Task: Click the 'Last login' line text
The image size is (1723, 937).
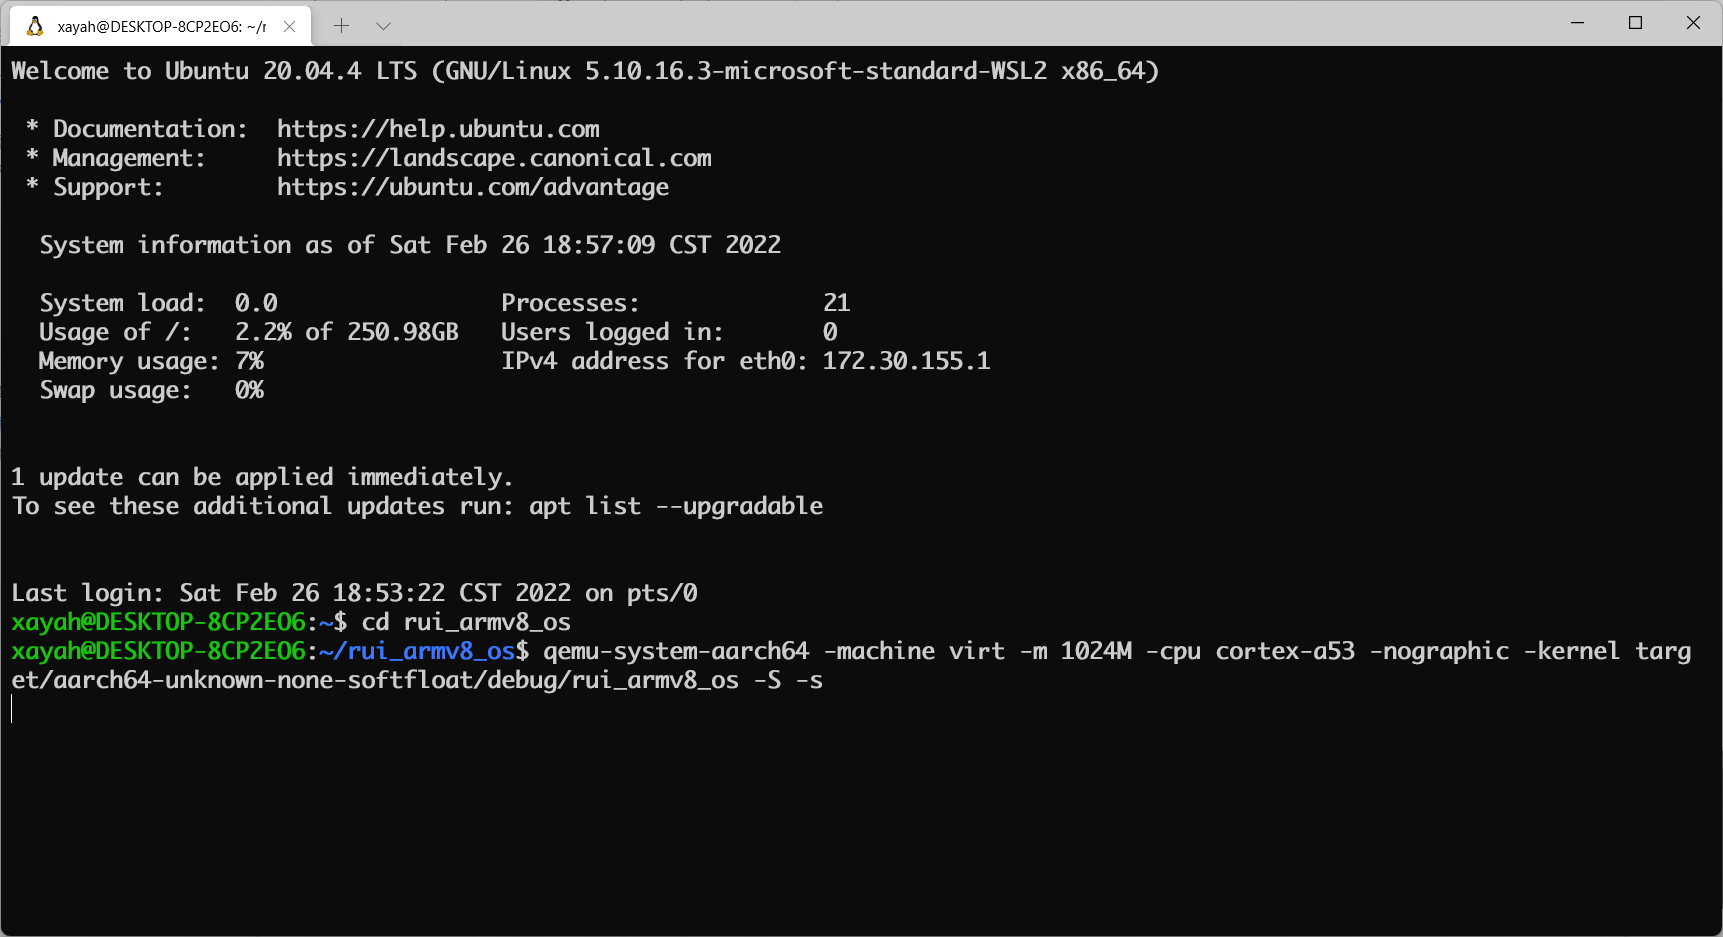Action: click(354, 593)
